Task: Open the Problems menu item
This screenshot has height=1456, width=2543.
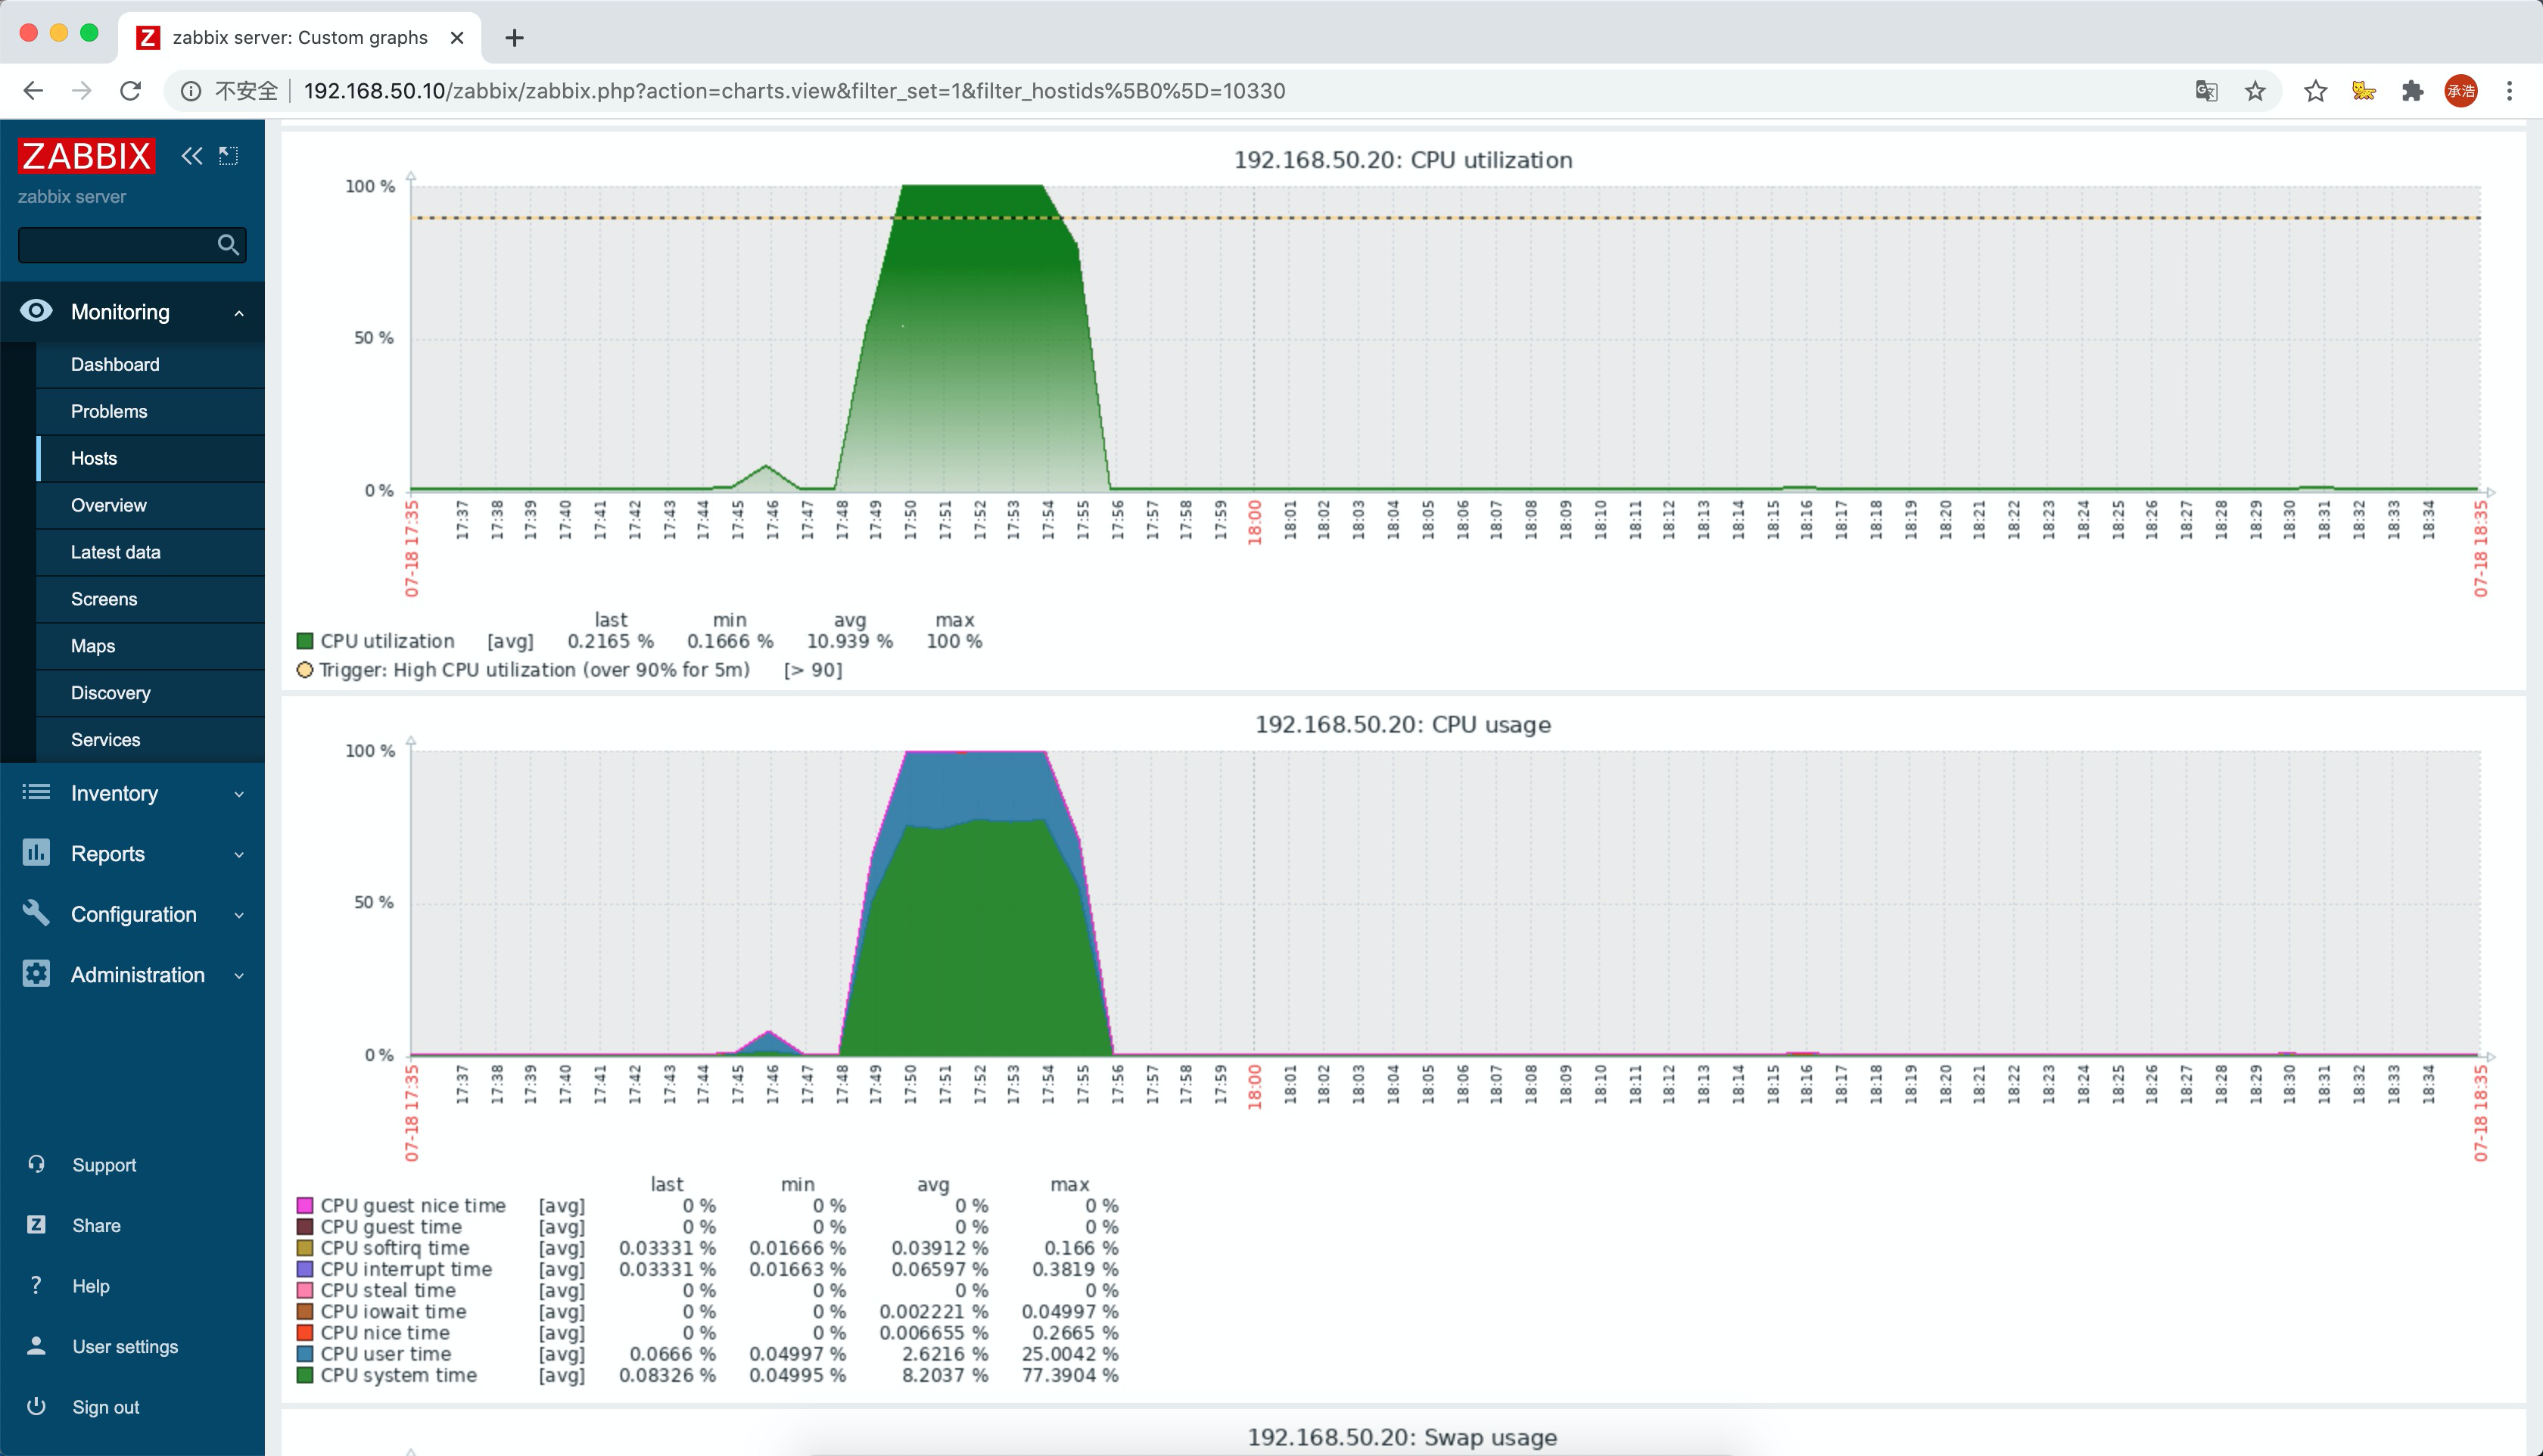Action: pyautogui.click(x=109, y=411)
